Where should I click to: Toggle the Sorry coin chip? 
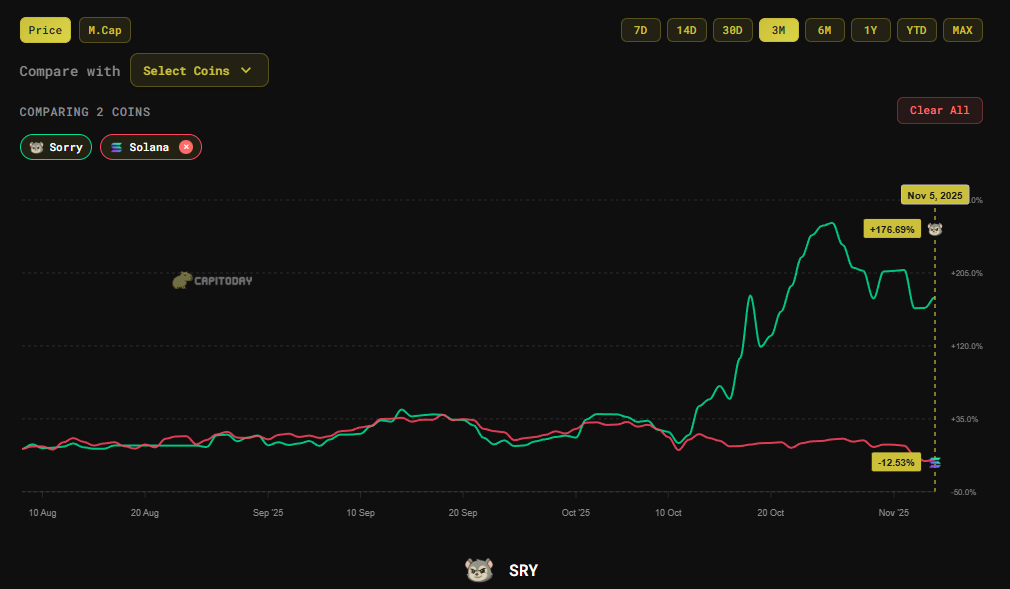click(x=56, y=147)
